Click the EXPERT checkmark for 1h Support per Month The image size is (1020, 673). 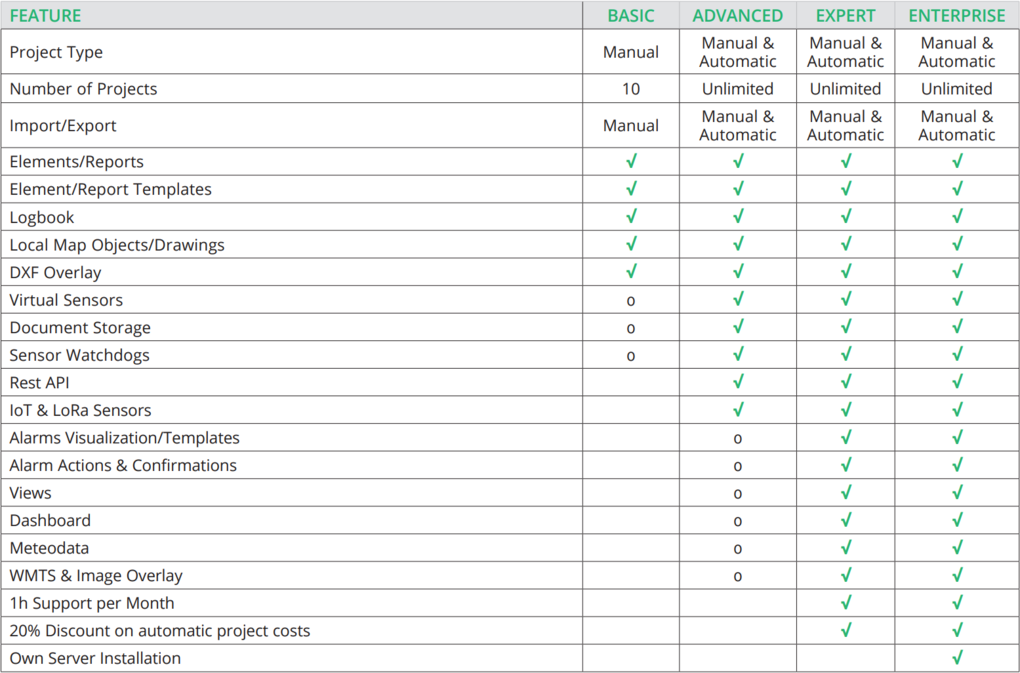click(x=846, y=602)
